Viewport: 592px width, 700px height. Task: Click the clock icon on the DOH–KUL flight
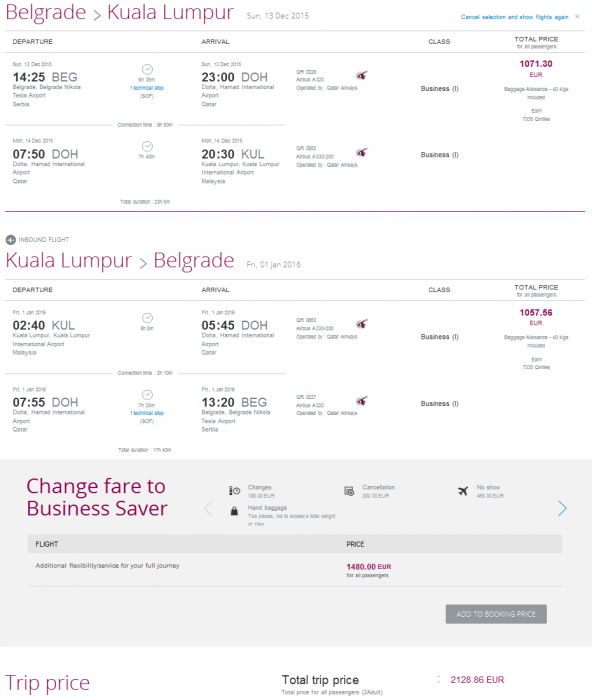coord(147,146)
